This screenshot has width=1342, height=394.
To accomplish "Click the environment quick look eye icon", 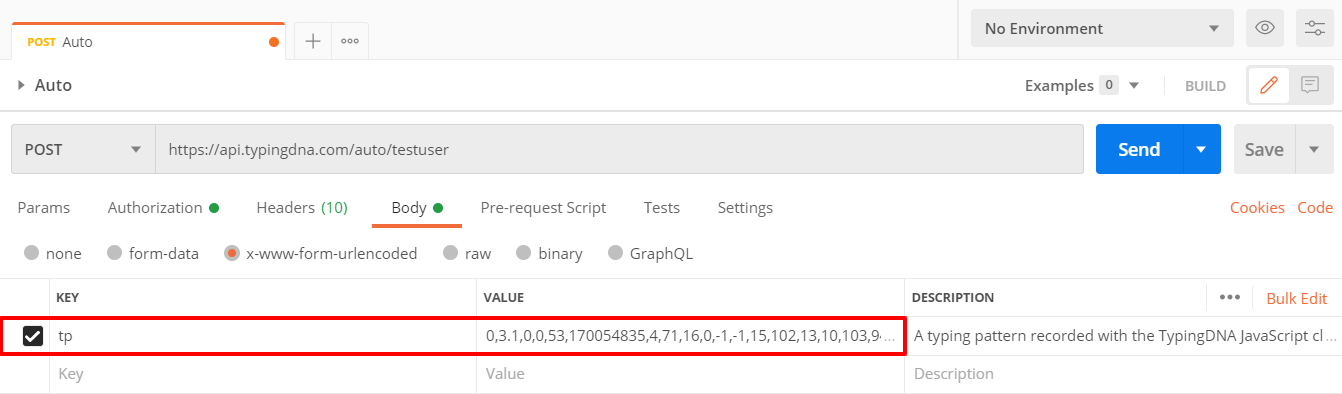I will [x=1264, y=28].
